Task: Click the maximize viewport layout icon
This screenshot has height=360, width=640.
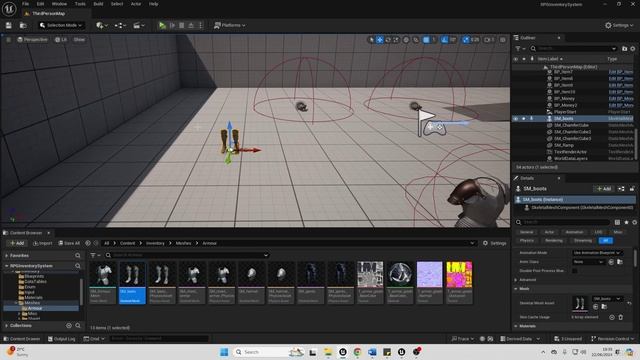Action: coord(503,40)
